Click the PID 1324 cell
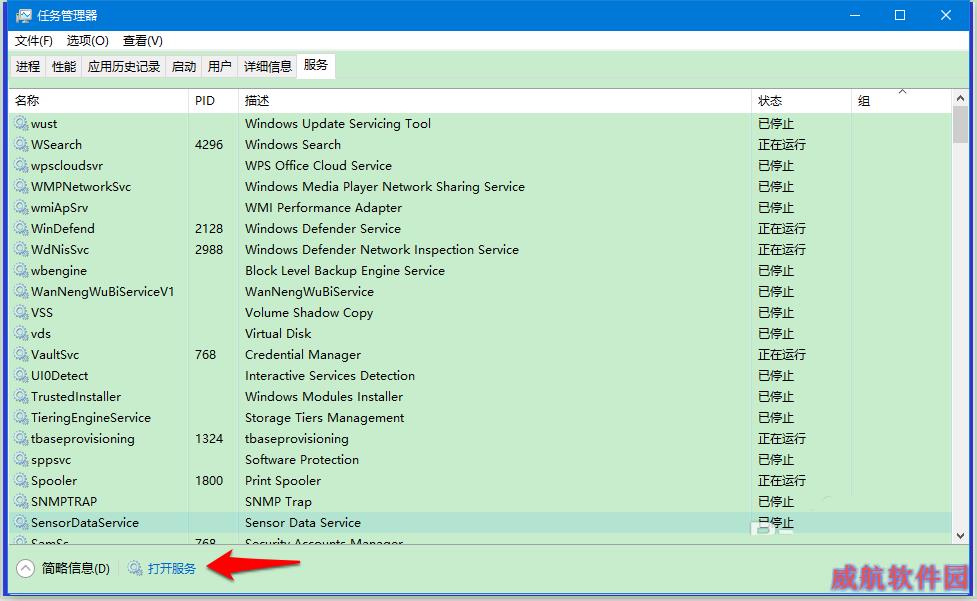 (x=209, y=438)
